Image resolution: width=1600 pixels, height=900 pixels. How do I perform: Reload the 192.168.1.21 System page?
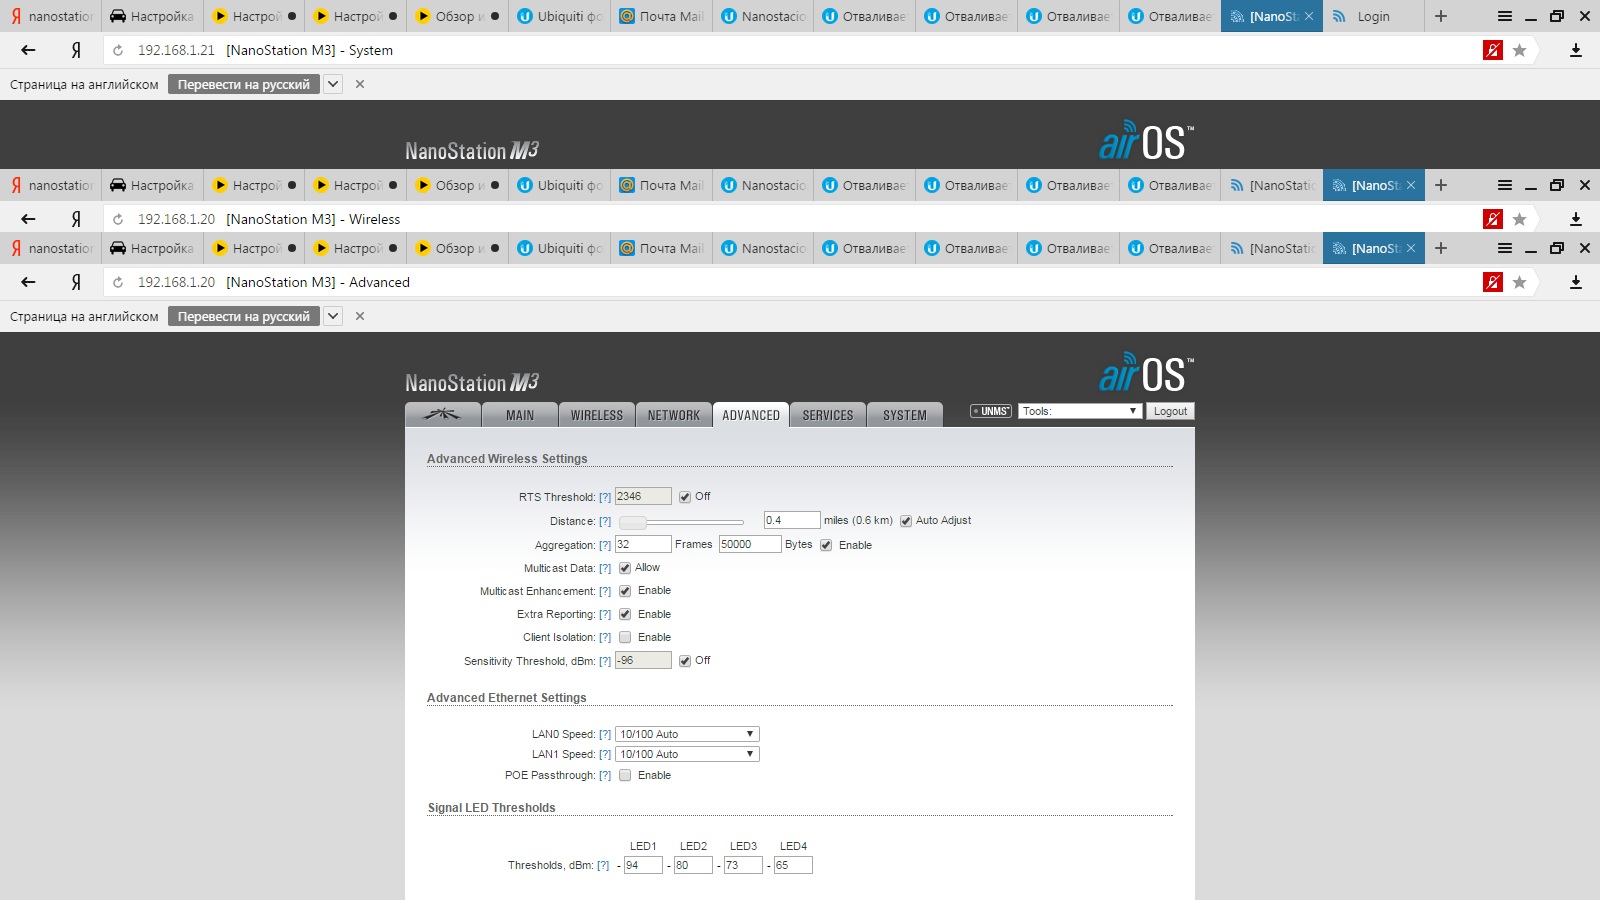click(118, 50)
